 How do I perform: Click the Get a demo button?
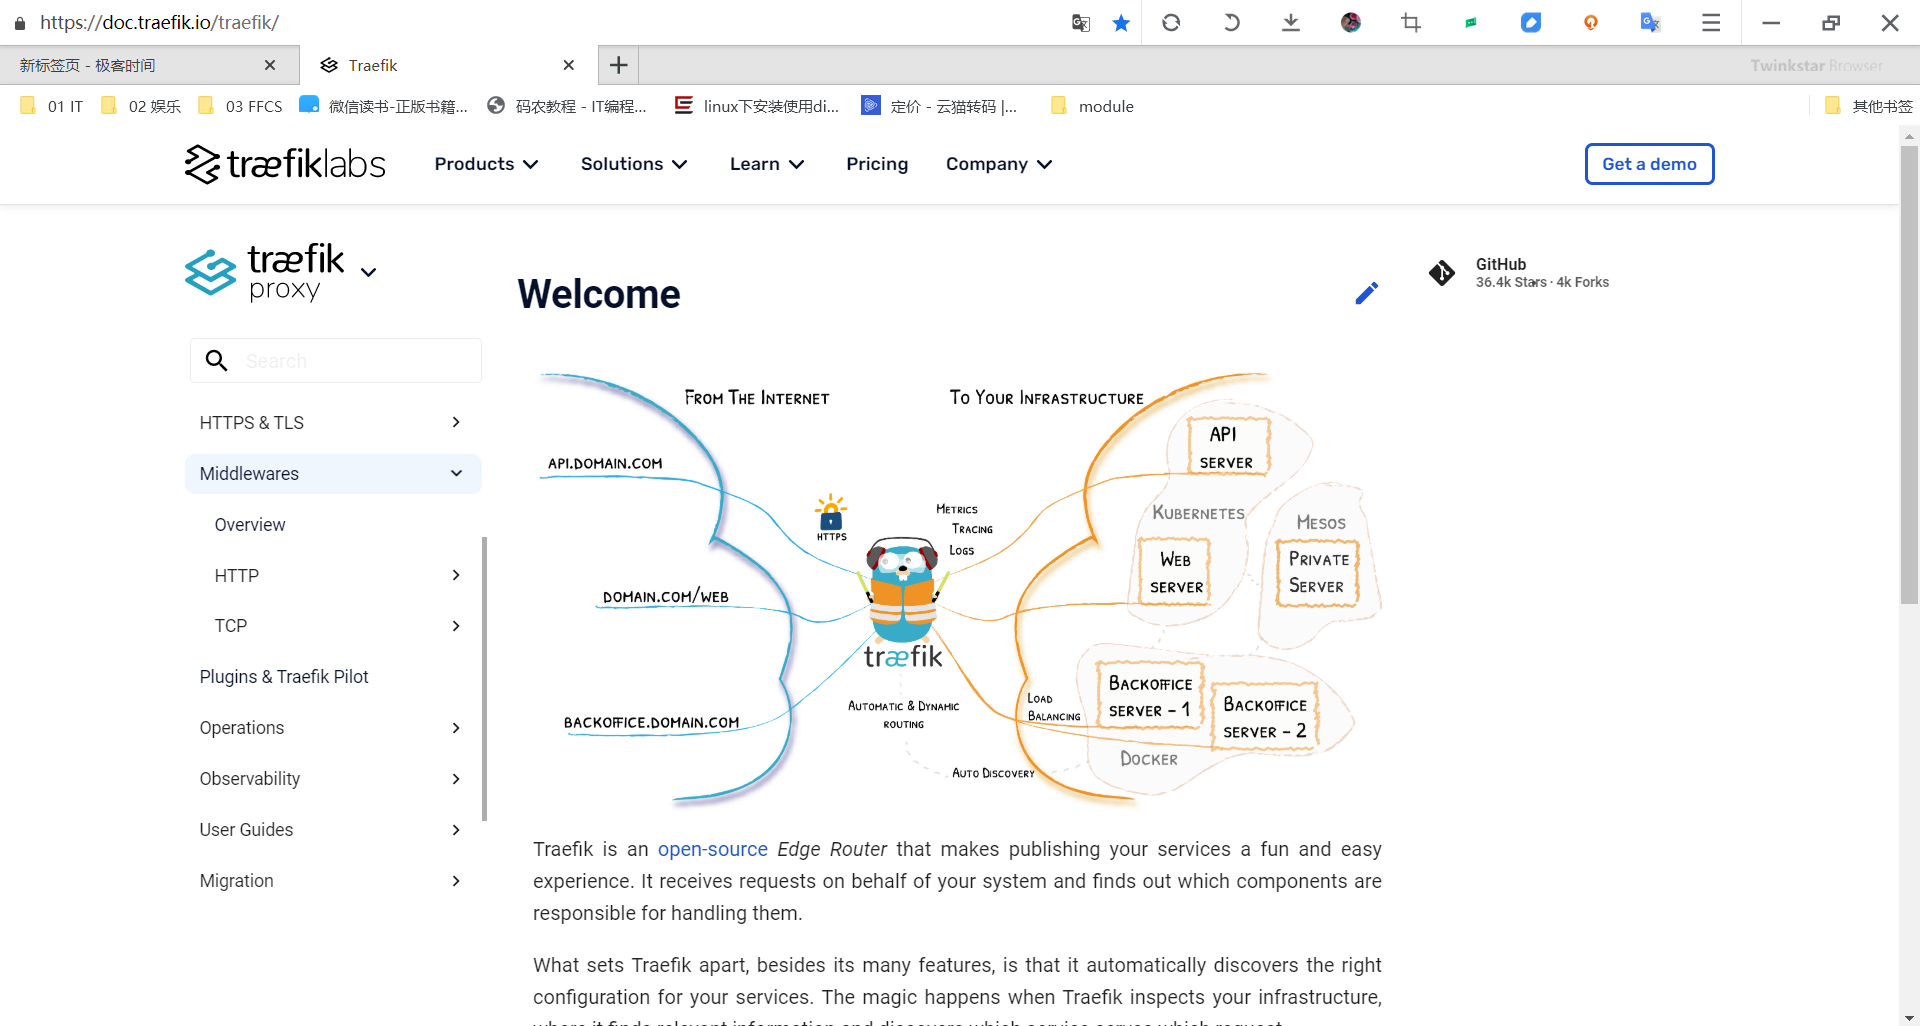pos(1649,164)
